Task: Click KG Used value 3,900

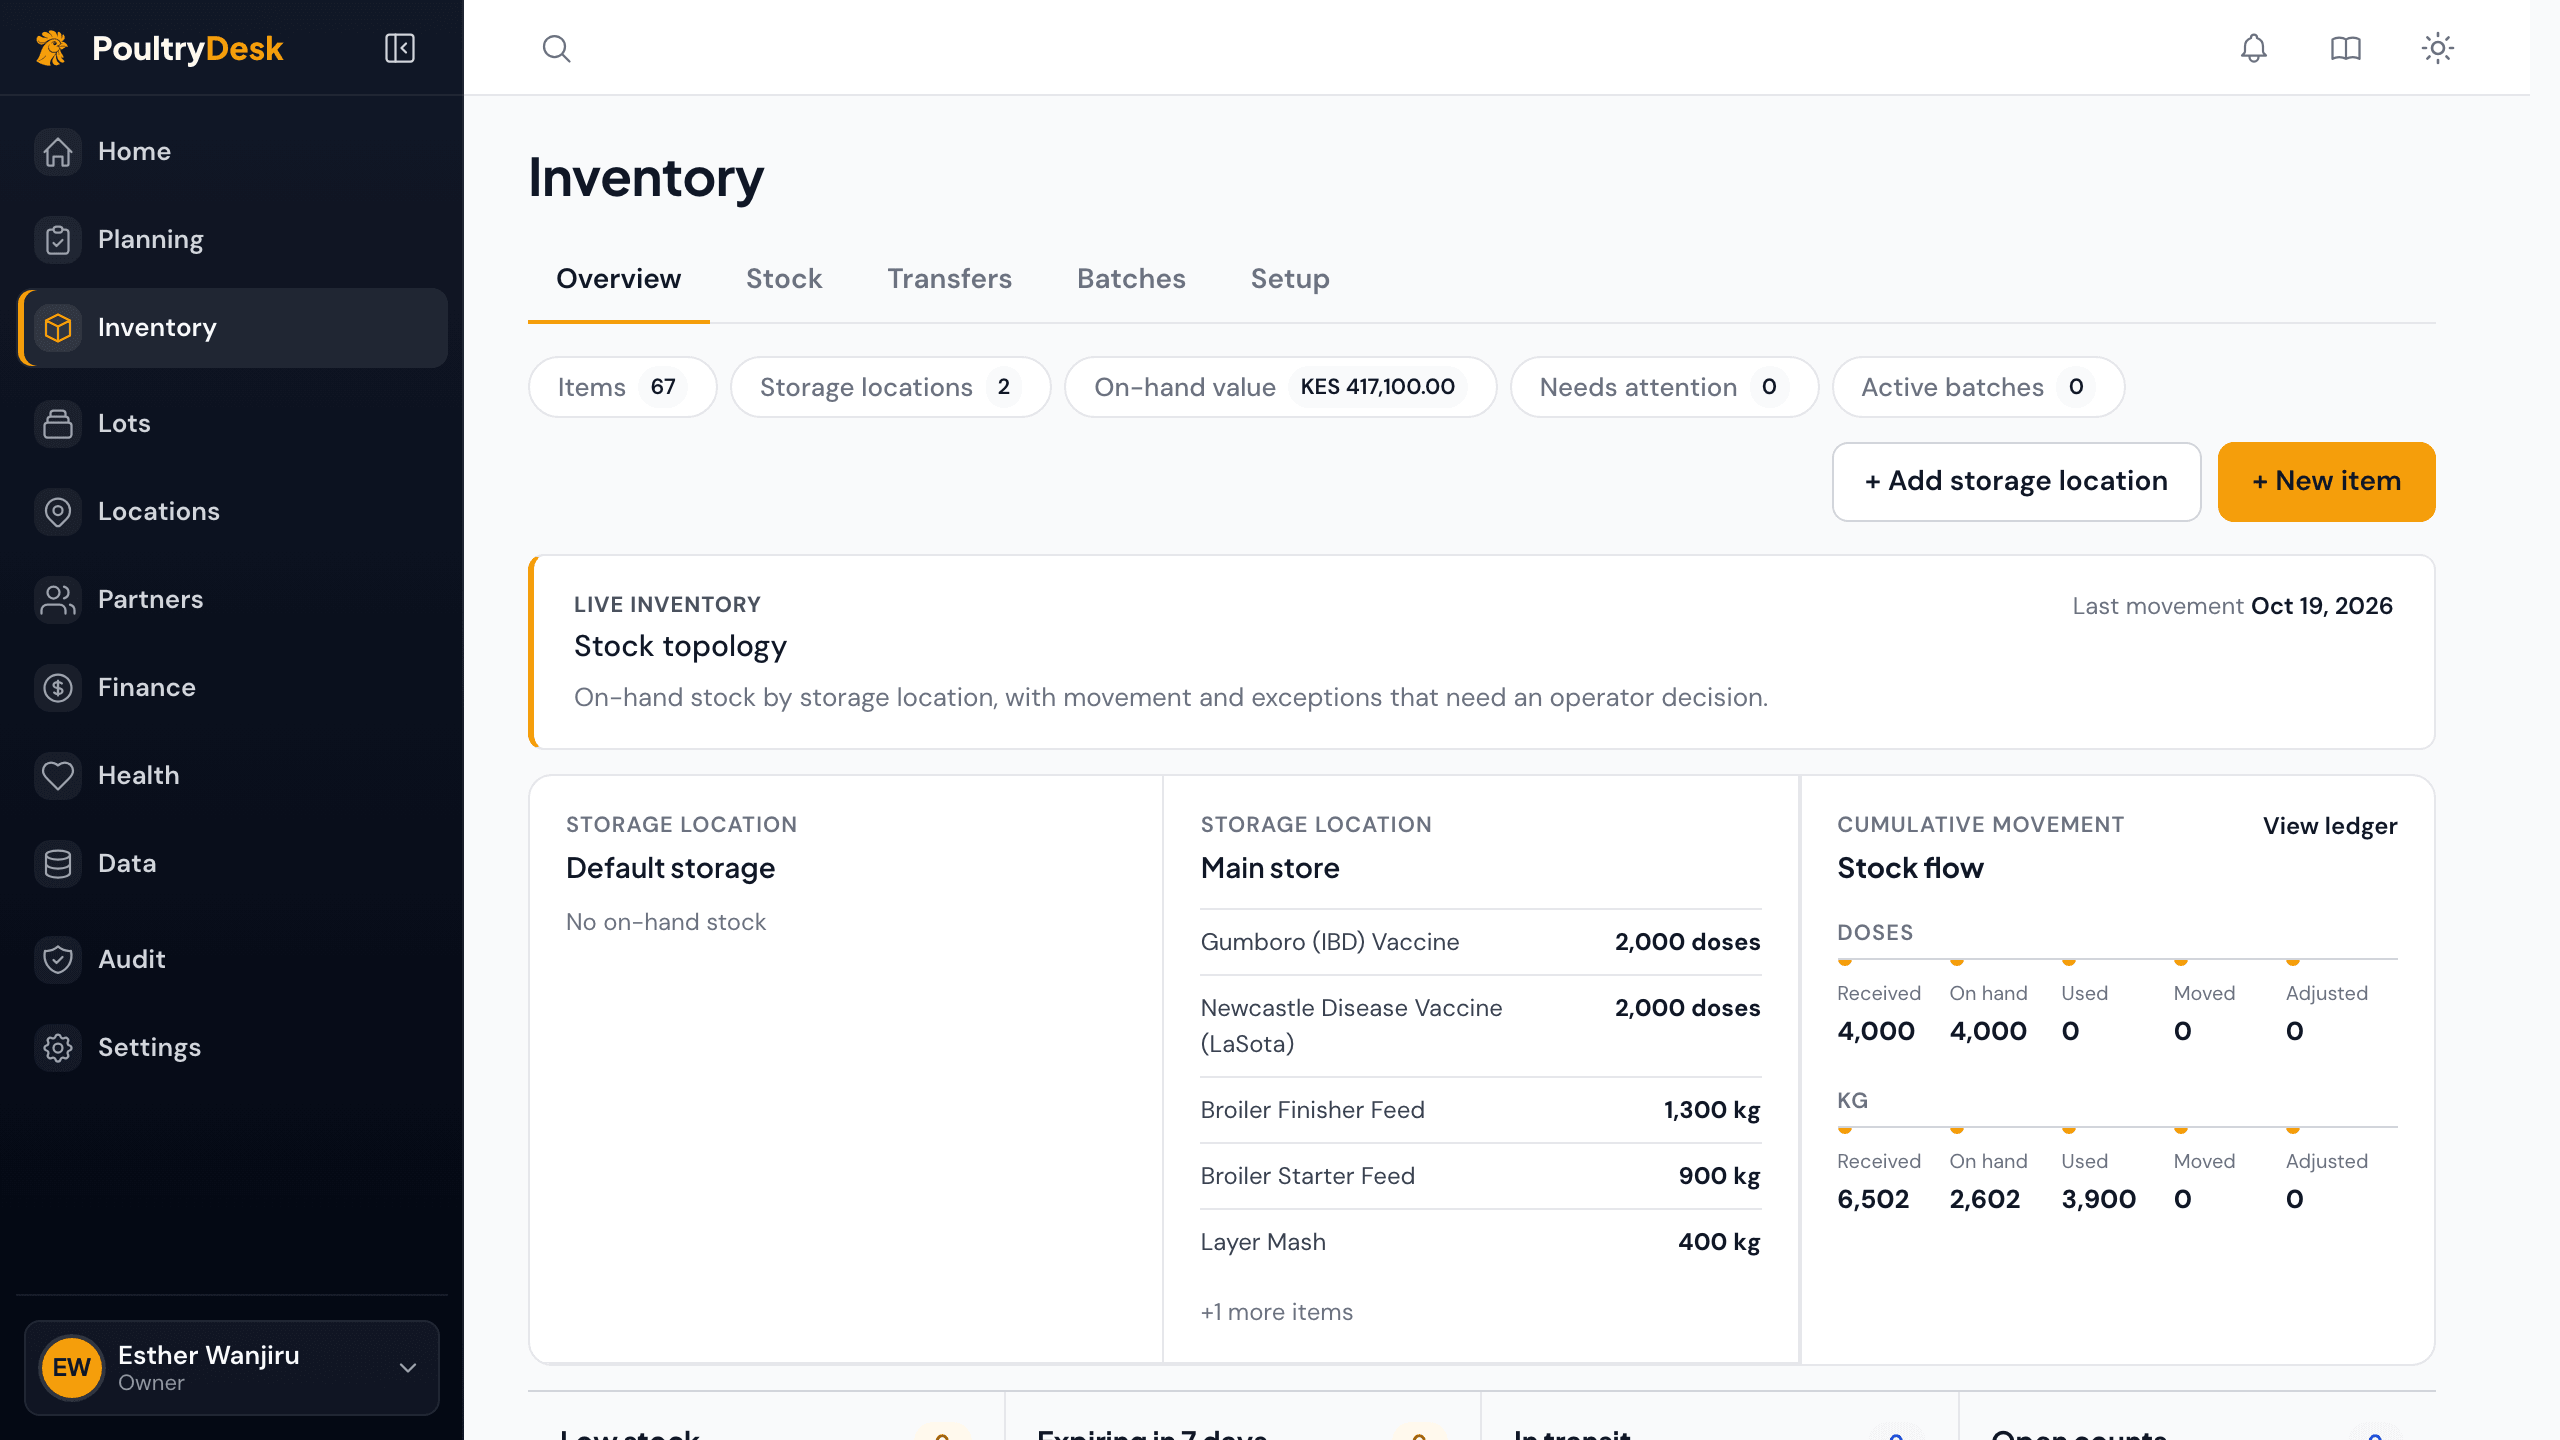Action: 2098,1199
